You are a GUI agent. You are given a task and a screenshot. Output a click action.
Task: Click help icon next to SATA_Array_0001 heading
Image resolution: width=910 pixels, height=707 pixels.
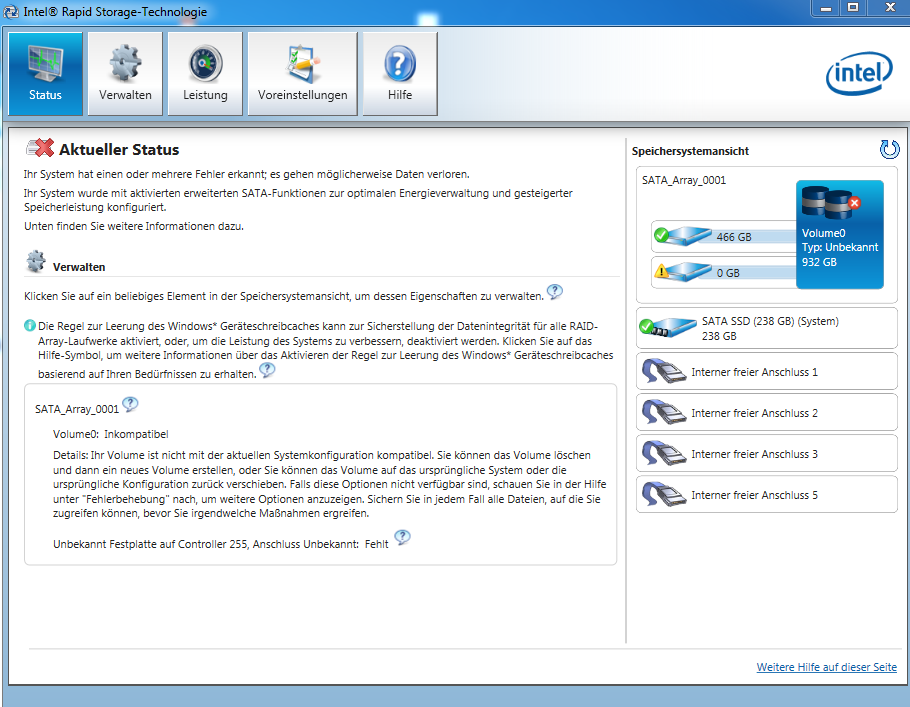pos(130,404)
